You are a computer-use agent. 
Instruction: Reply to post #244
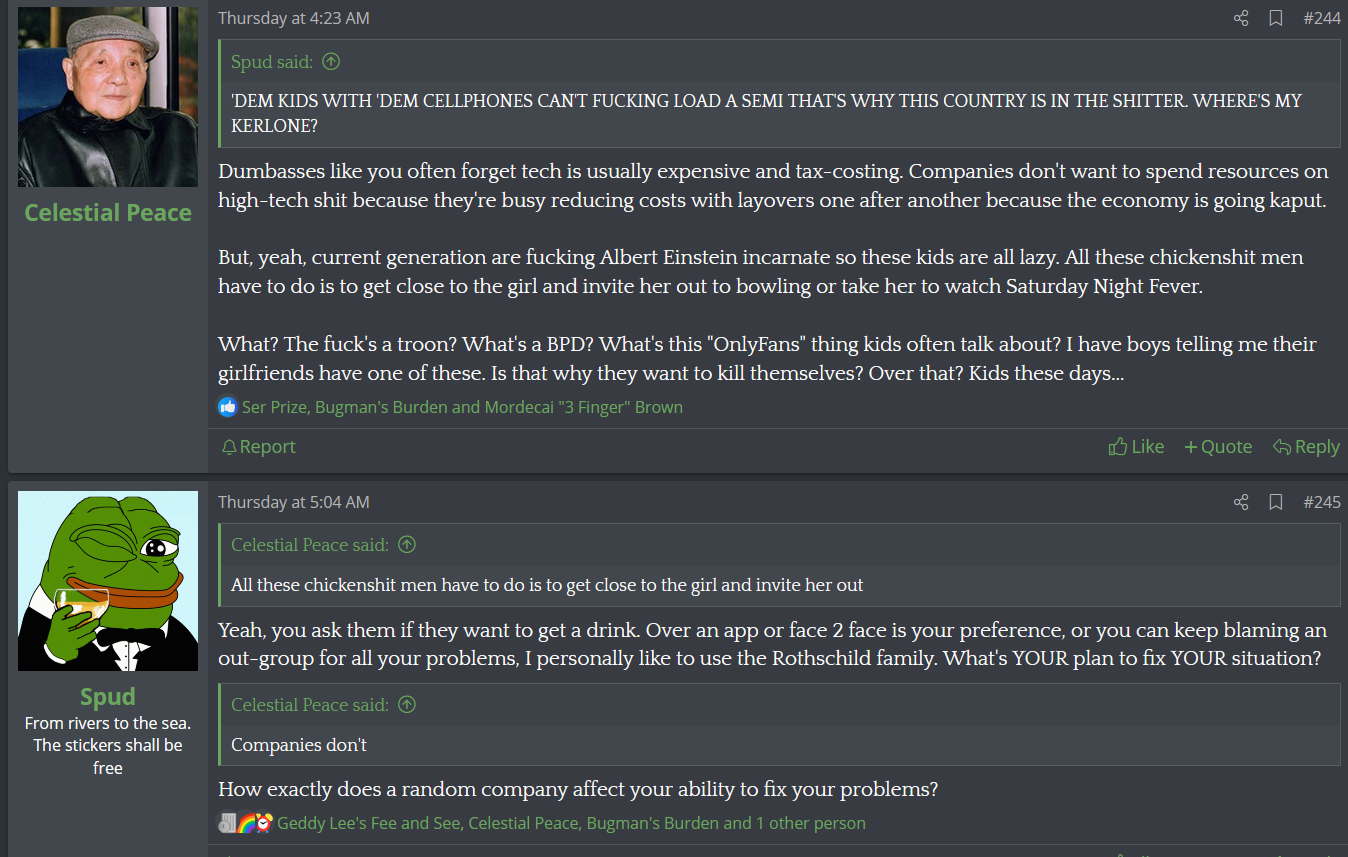pos(1306,447)
